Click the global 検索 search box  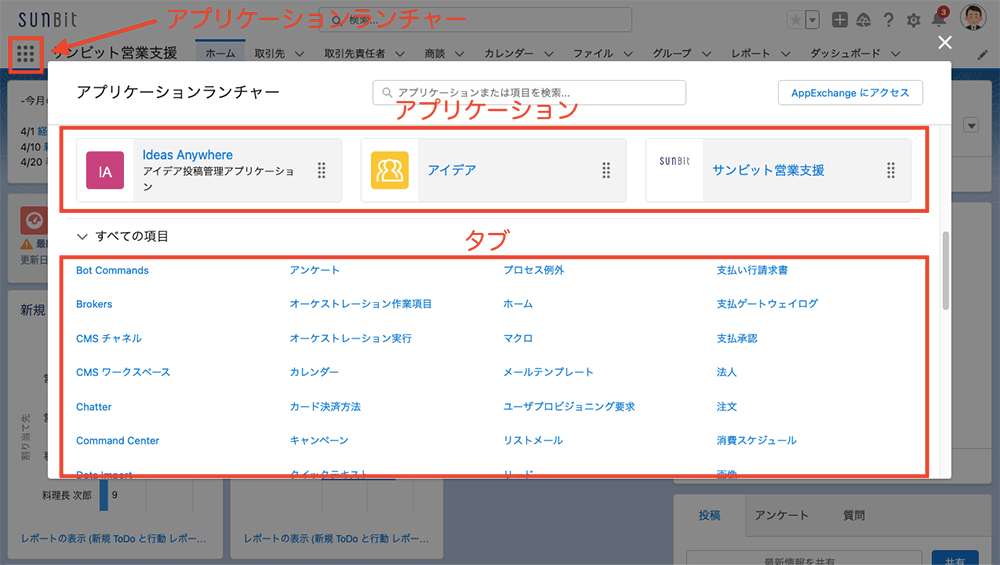[x=475, y=20]
